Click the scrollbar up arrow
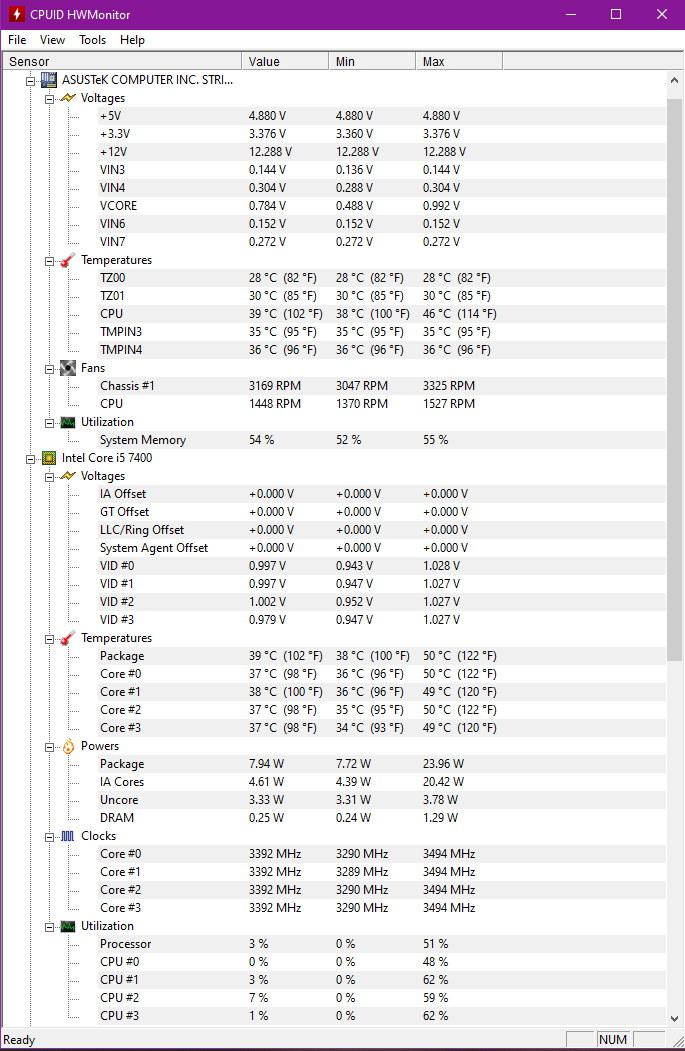The height and width of the screenshot is (1051, 685). pyautogui.click(x=674, y=80)
